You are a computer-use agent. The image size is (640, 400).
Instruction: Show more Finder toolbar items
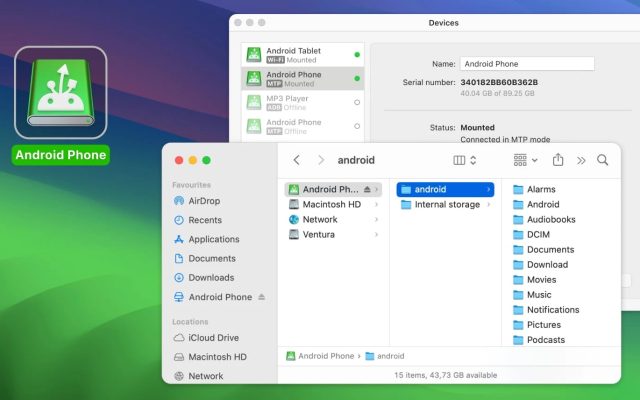point(581,160)
